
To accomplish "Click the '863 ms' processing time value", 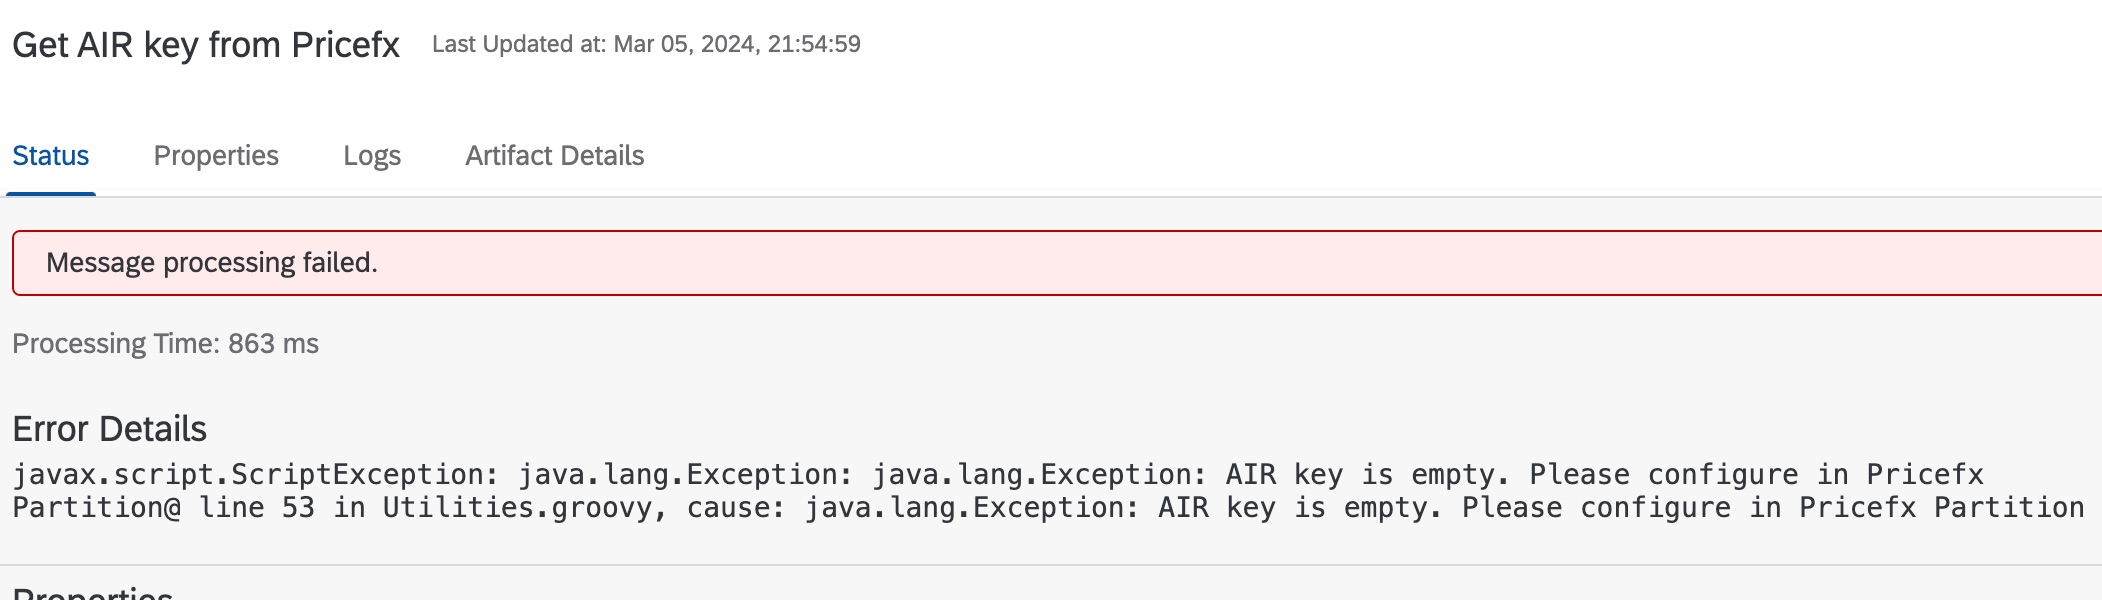I will click(x=273, y=344).
